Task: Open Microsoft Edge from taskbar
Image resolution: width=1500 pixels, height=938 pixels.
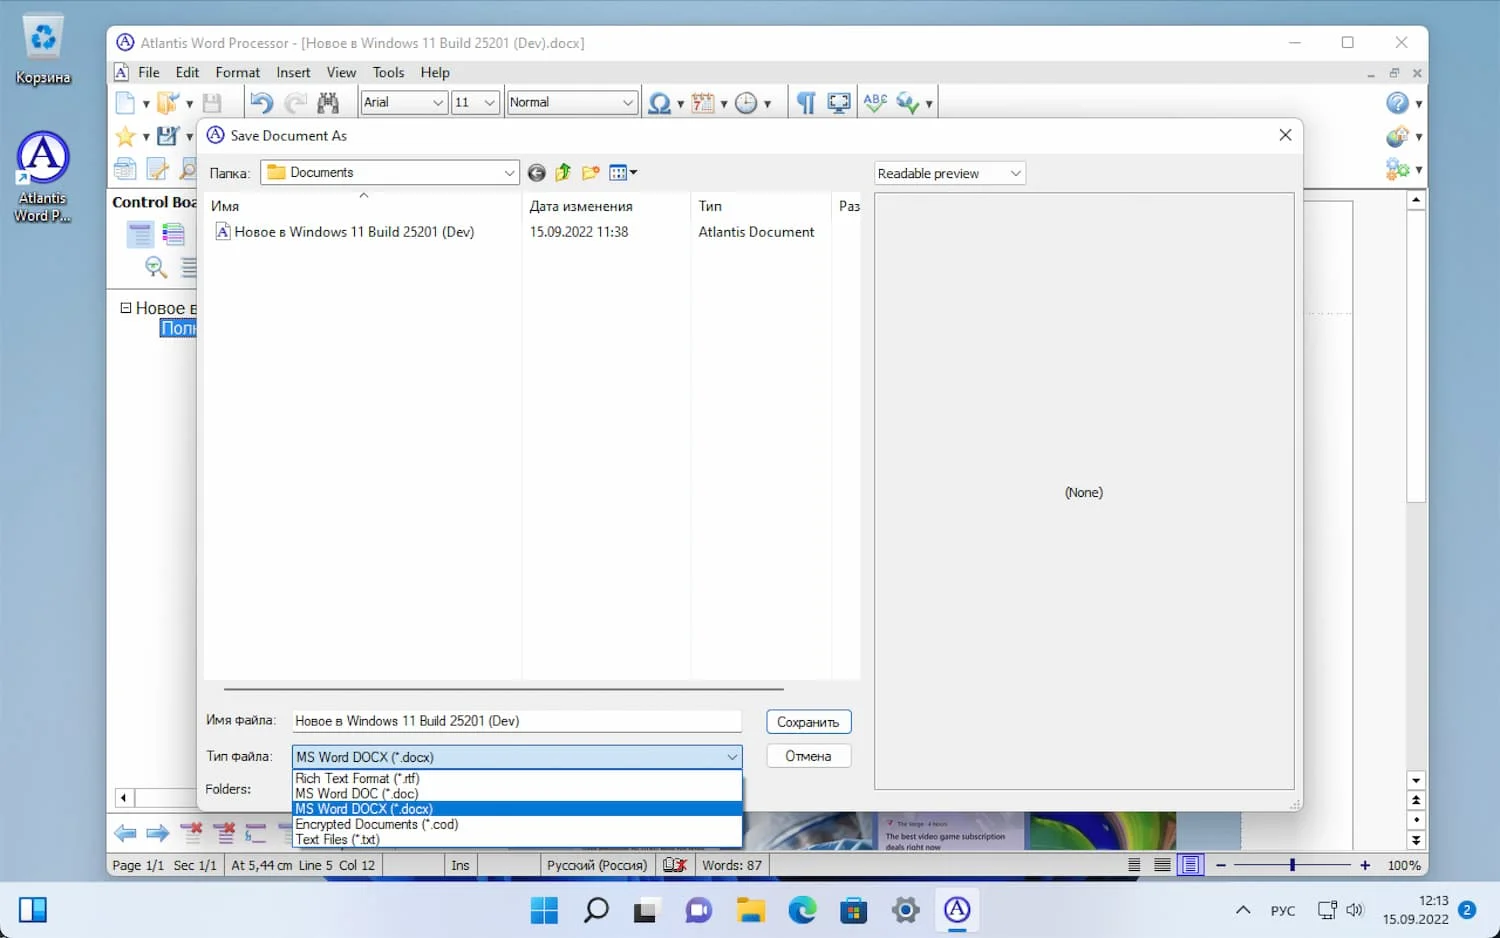Action: (802, 910)
